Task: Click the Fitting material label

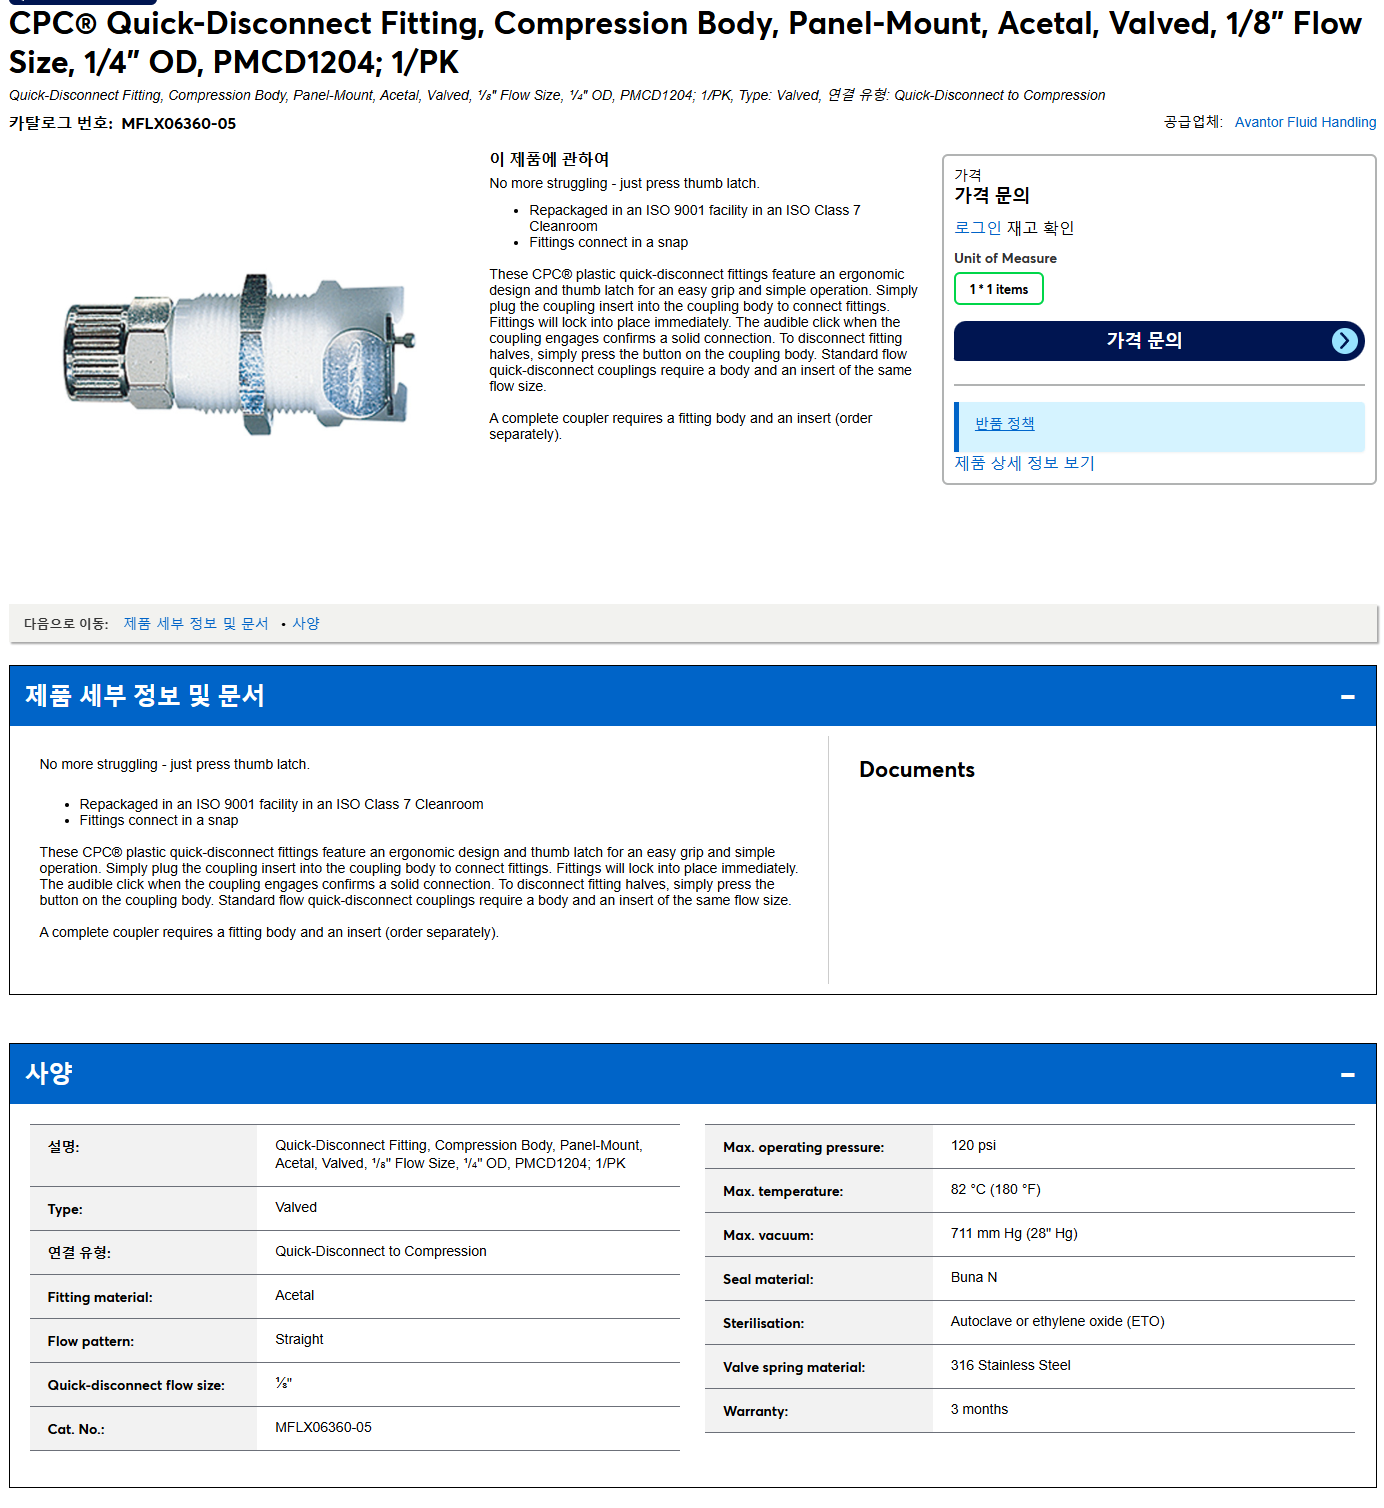Action: [100, 1298]
